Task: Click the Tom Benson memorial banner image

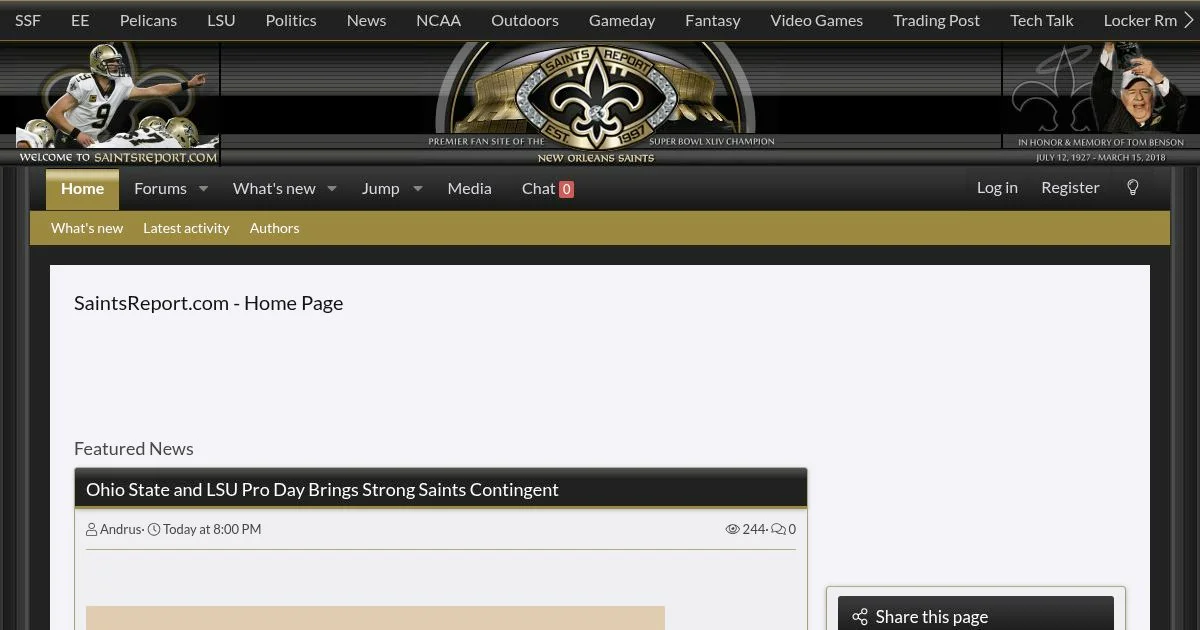Action: [x=1101, y=103]
